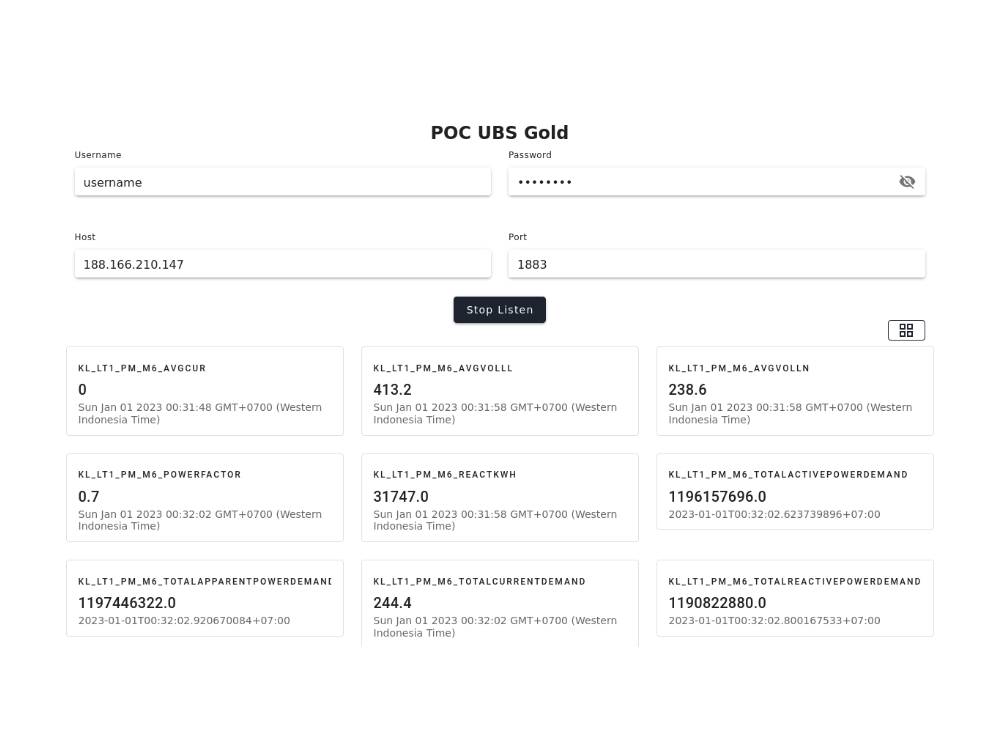Select the KL_LT1_PM_M6_AVGVOLLL card
Image resolution: width=1000 pixels, height=750 pixels.
point(500,391)
